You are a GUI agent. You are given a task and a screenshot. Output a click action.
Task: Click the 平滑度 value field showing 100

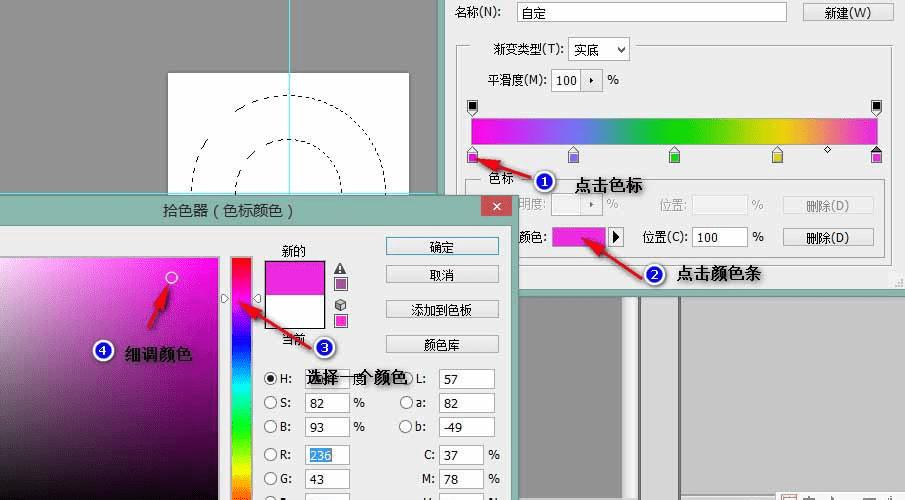click(566, 80)
